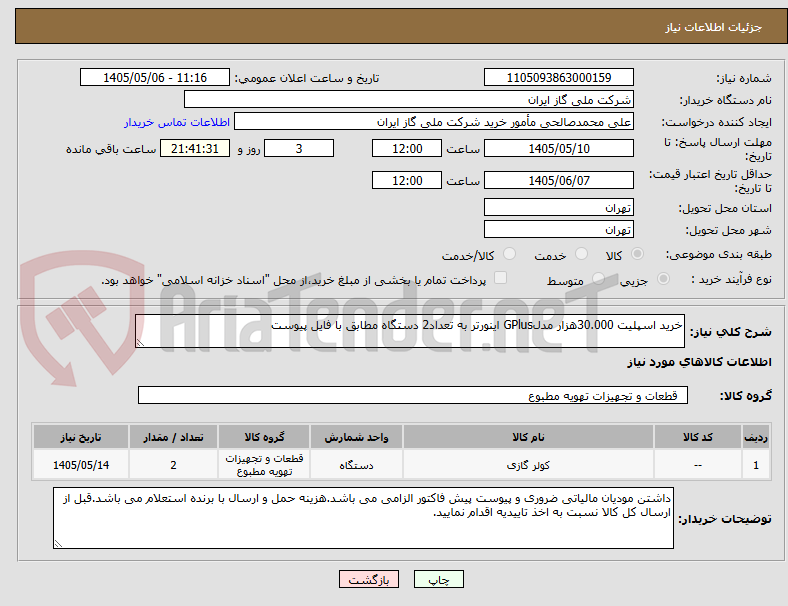
Task: Click the delivery province field تهران
Action: click(559, 207)
